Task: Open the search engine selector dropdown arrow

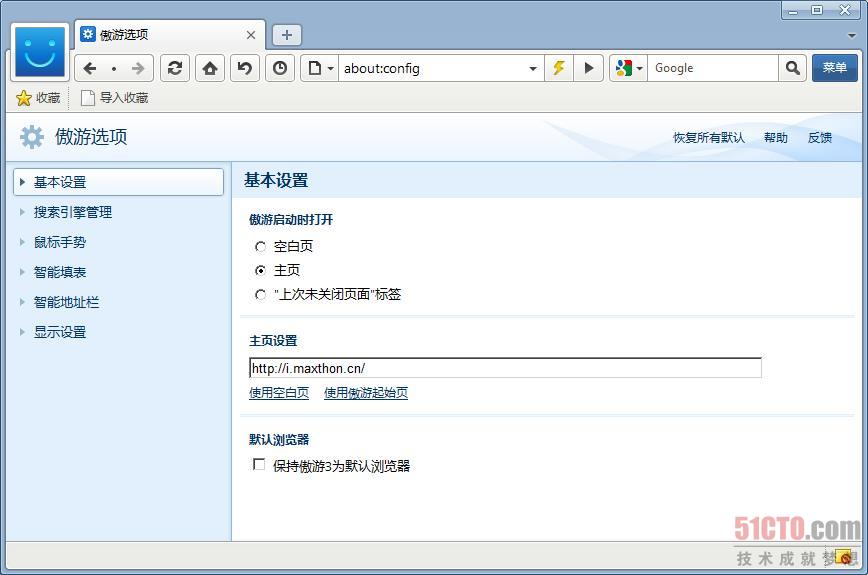Action: (x=639, y=69)
